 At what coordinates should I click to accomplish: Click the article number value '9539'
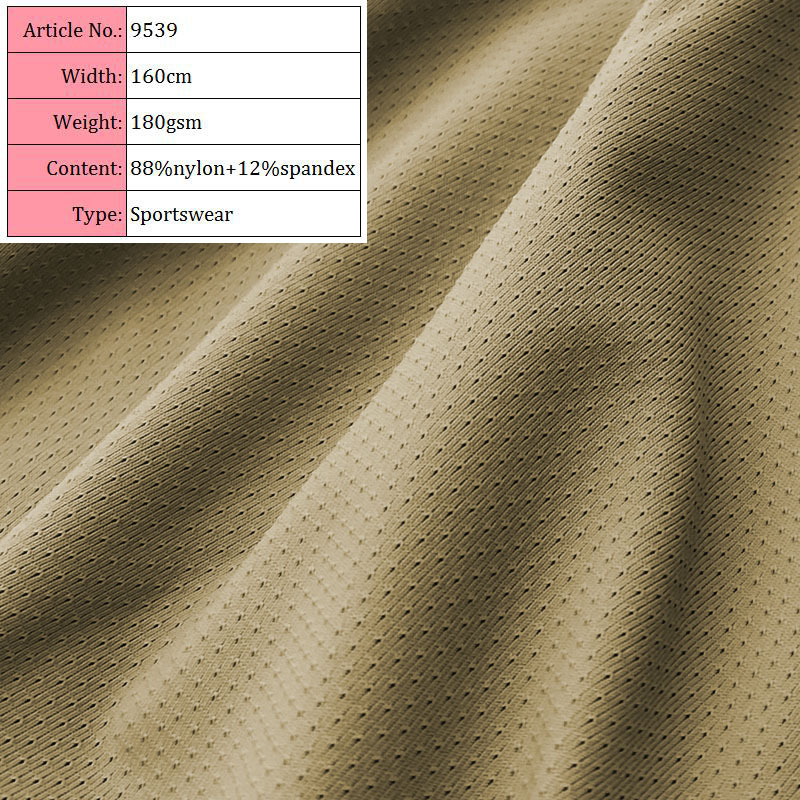point(154,30)
